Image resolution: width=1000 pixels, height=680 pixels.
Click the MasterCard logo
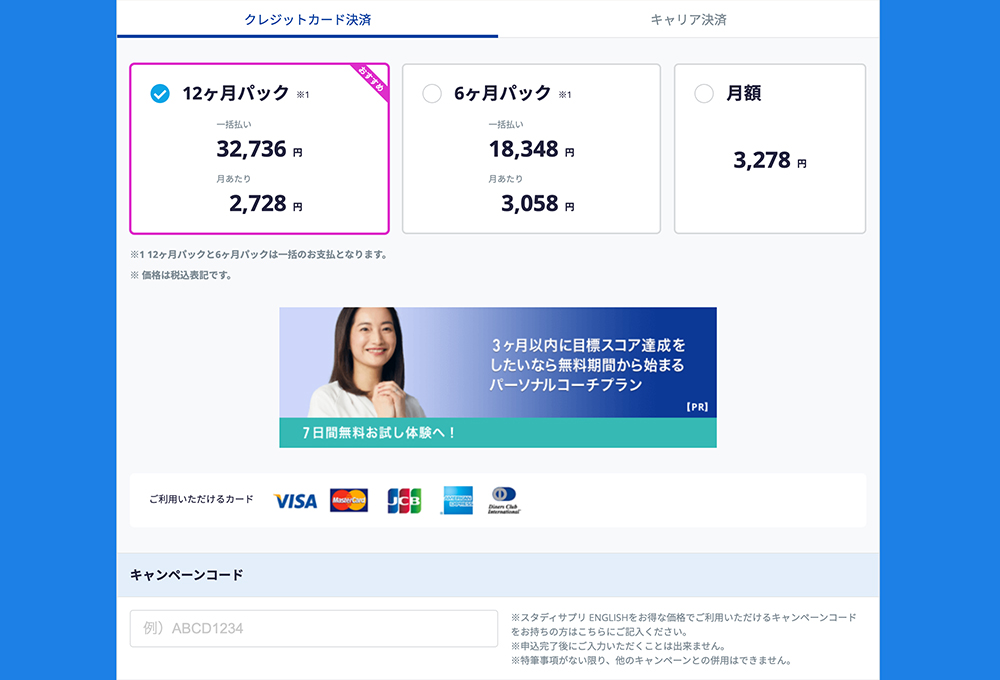[x=349, y=500]
